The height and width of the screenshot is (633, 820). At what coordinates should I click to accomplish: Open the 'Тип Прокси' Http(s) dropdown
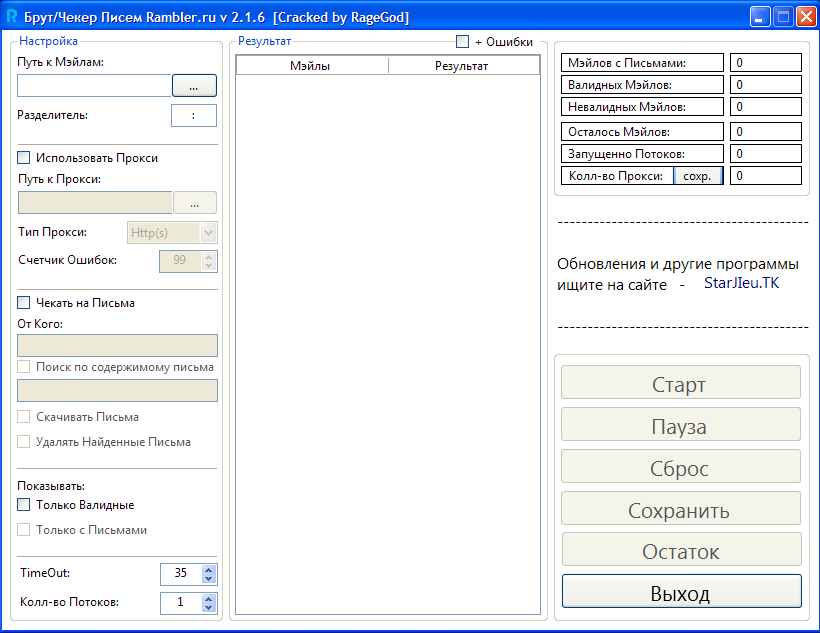click(x=172, y=233)
